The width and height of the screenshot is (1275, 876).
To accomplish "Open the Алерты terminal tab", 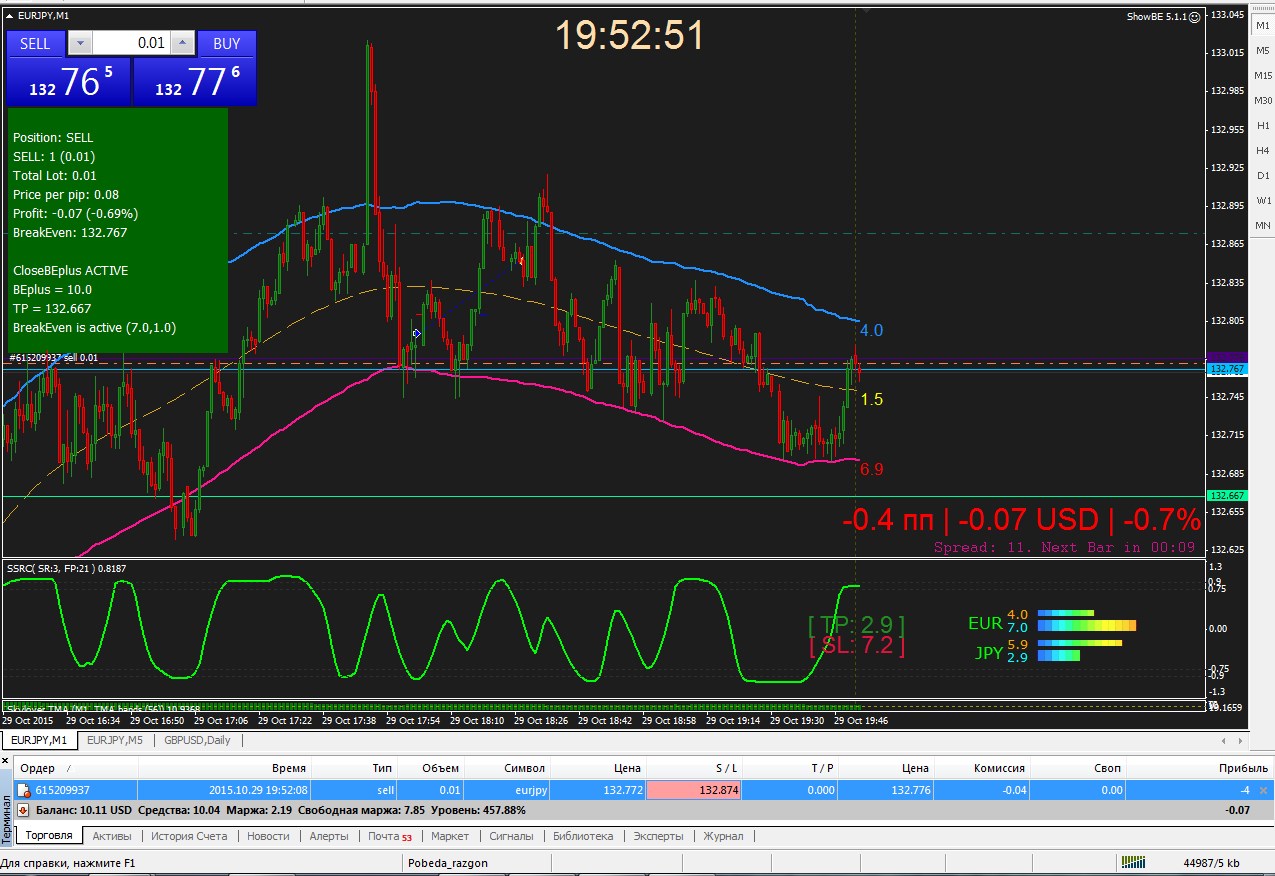I will 329,836.
